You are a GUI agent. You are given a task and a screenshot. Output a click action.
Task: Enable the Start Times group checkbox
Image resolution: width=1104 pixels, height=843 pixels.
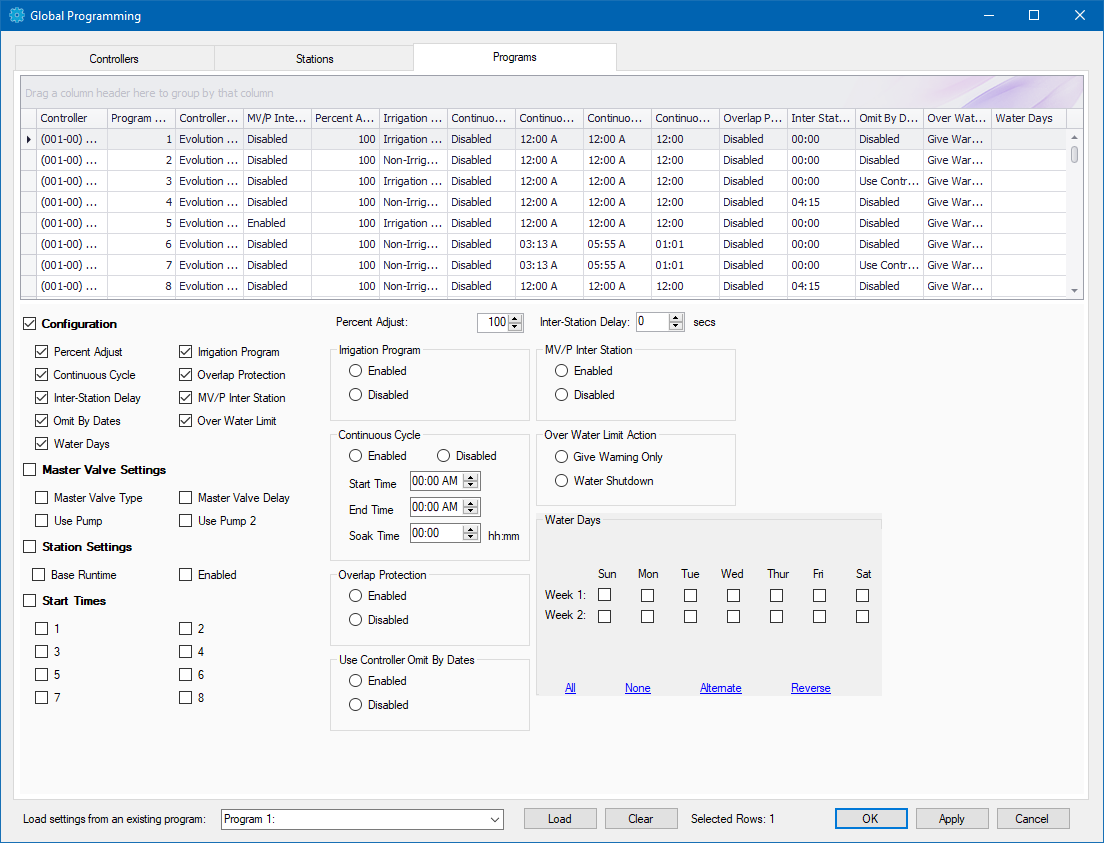pos(30,601)
